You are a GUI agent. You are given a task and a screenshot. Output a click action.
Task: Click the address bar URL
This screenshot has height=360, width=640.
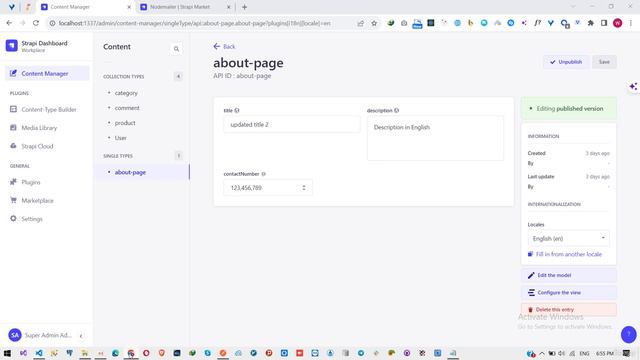pos(194,23)
